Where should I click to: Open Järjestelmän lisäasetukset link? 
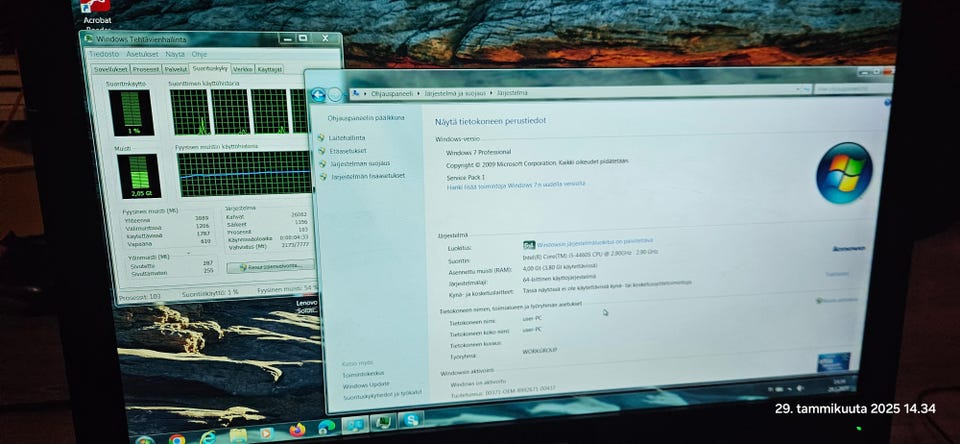click(x=367, y=176)
